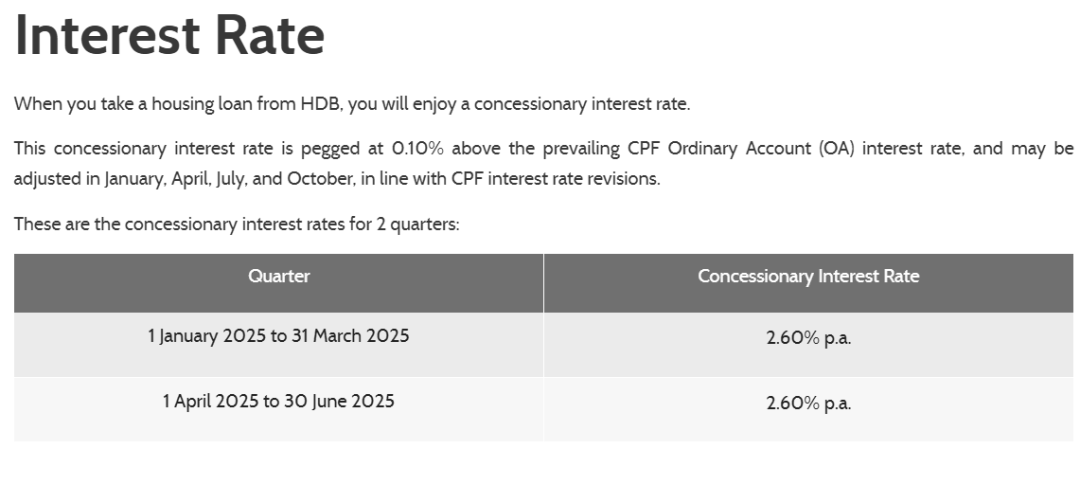The height and width of the screenshot is (485, 1080).
Task: Click the "(OA)" abbreviation
Action: pyautogui.click(x=835, y=149)
